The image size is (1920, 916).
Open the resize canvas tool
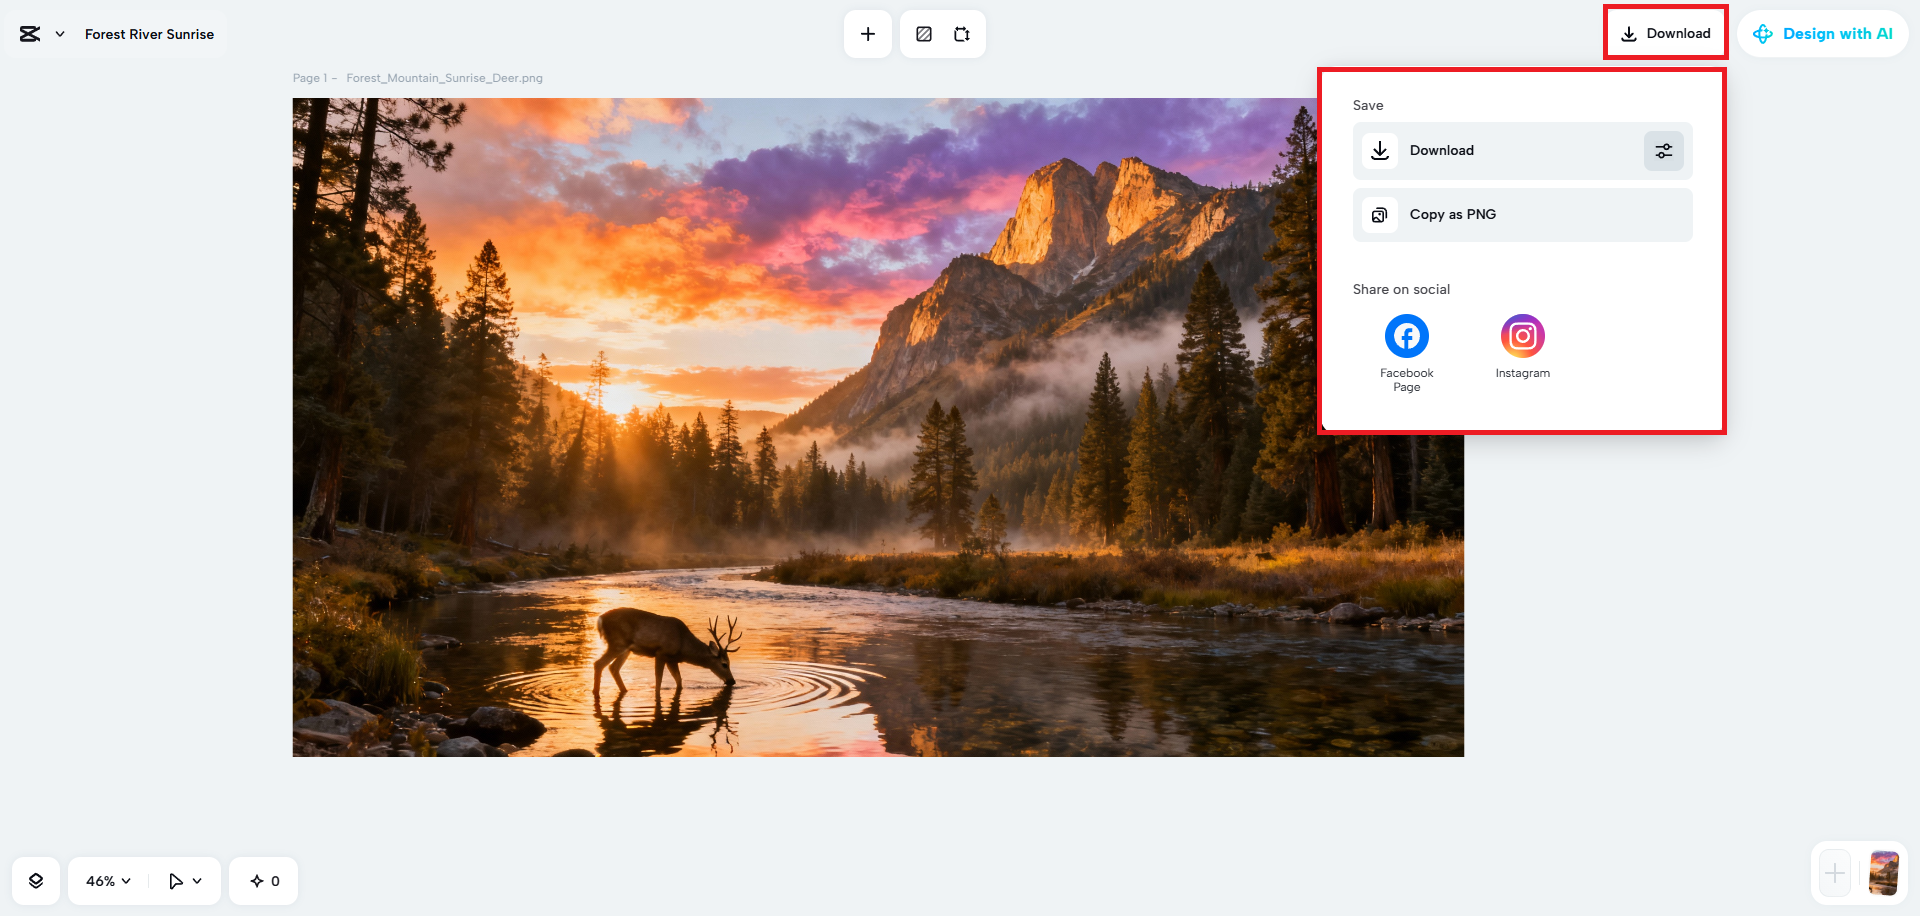click(x=961, y=33)
